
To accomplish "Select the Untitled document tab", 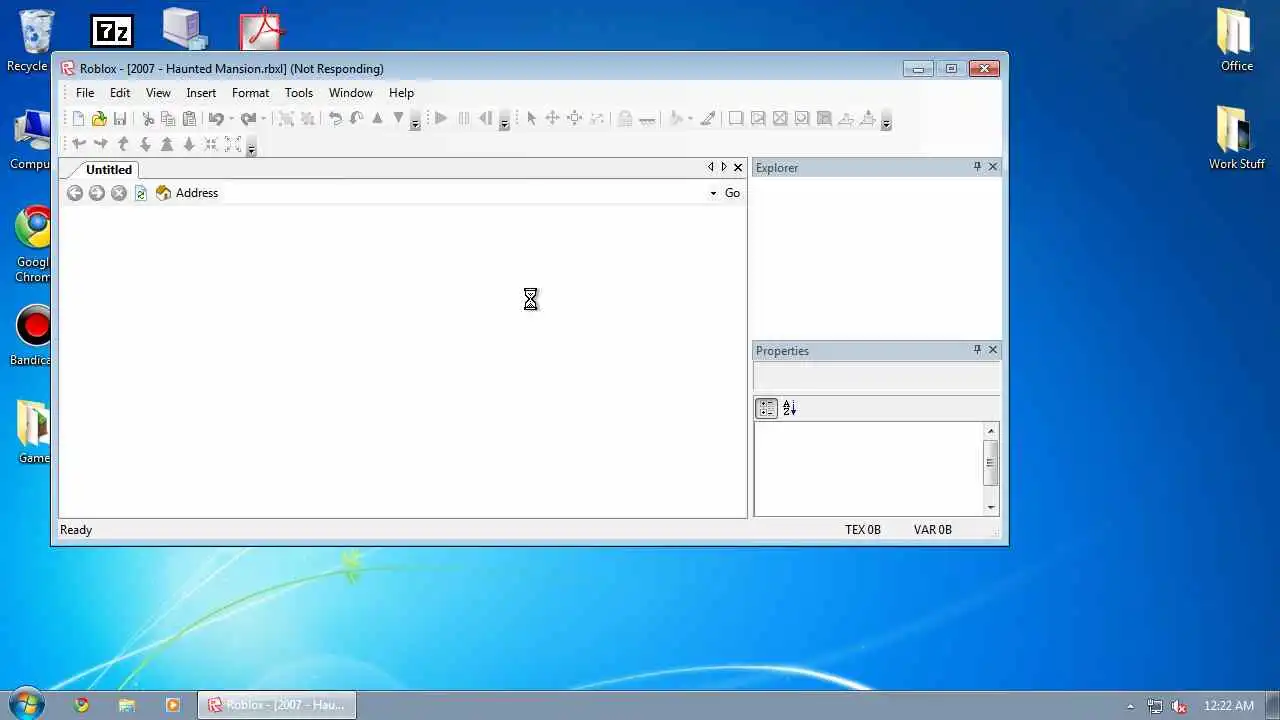I will (x=108, y=170).
